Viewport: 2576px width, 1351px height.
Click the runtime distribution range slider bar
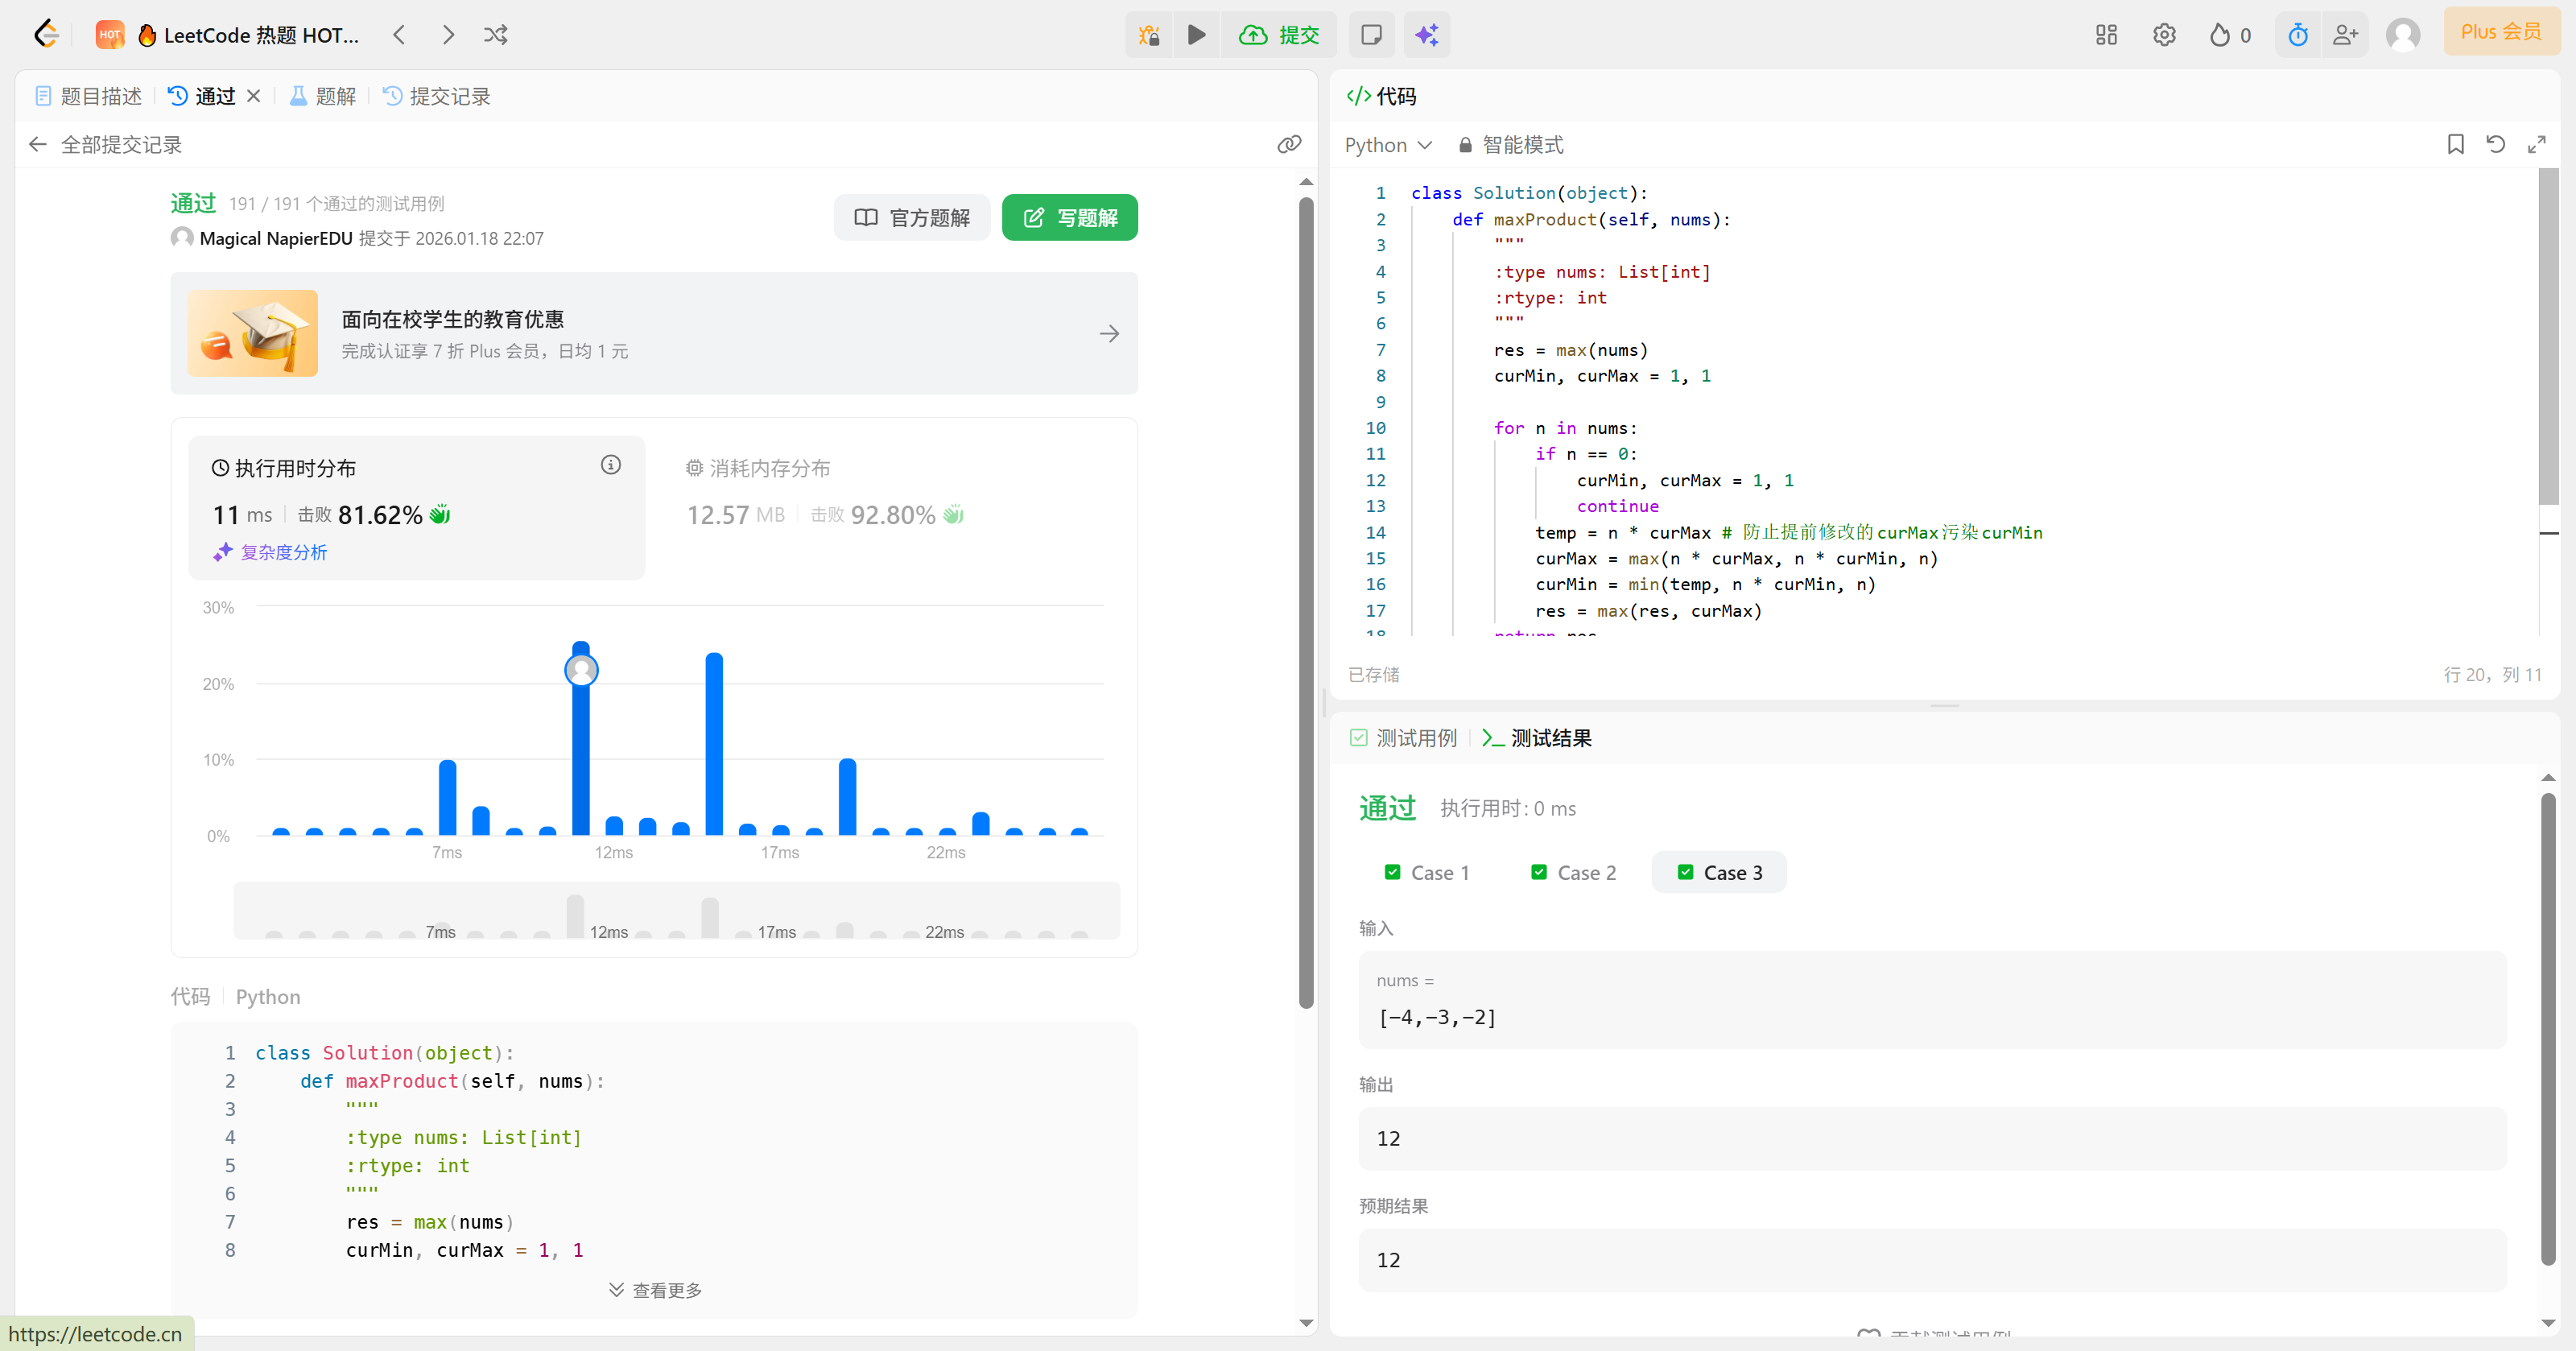coord(676,910)
